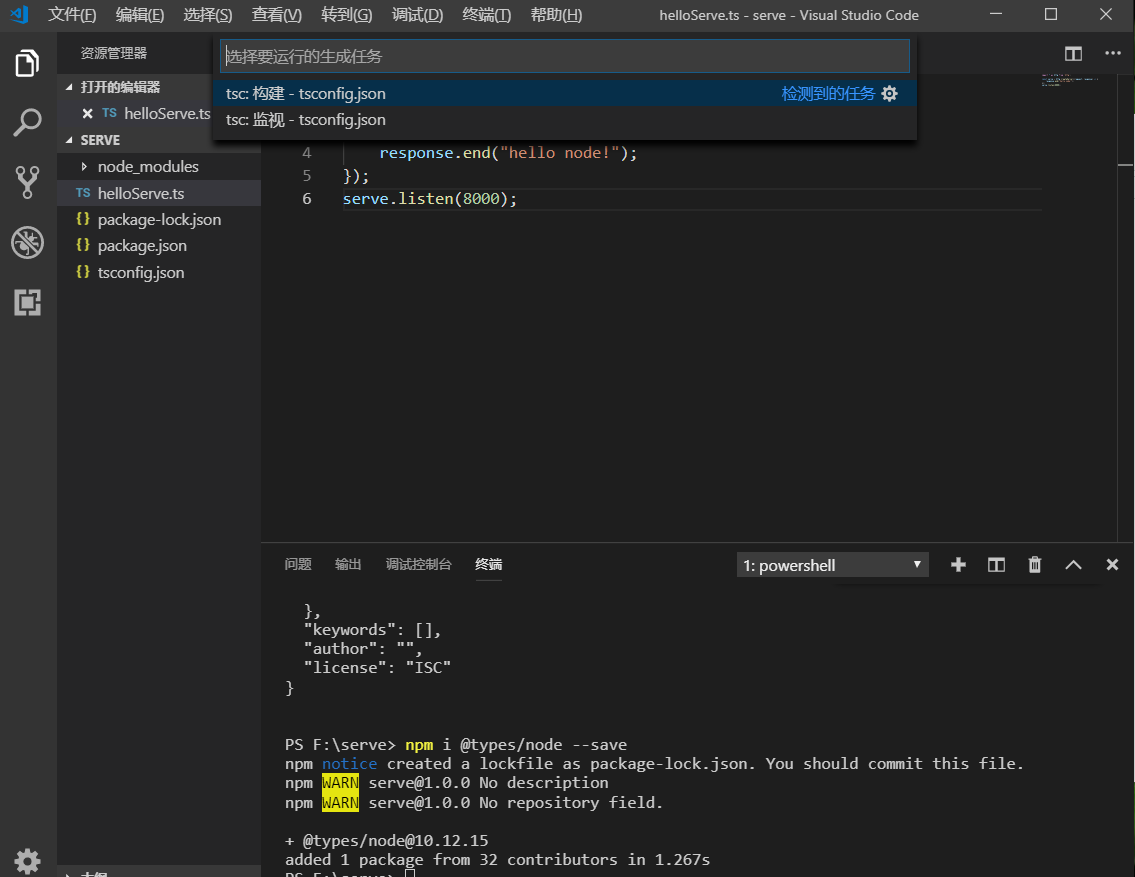Select the 终端 panel tab
This screenshot has width=1135, height=877.
pos(489,564)
